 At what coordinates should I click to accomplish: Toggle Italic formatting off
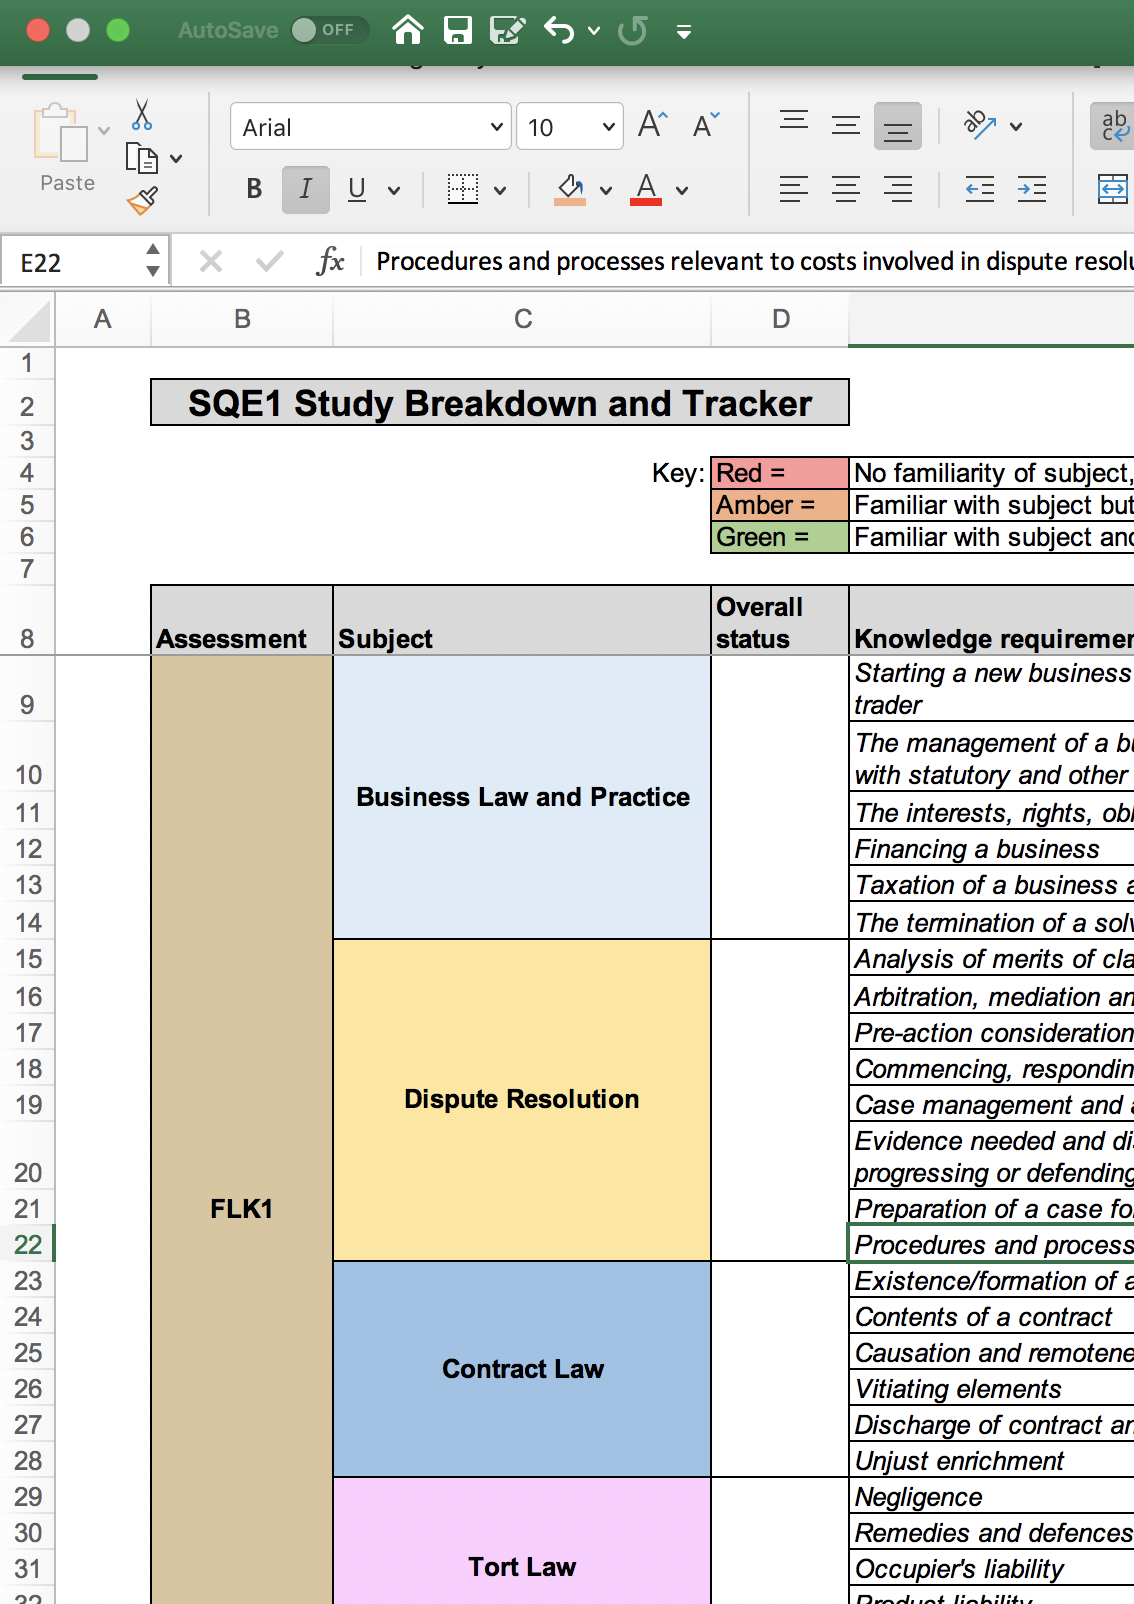pos(305,189)
